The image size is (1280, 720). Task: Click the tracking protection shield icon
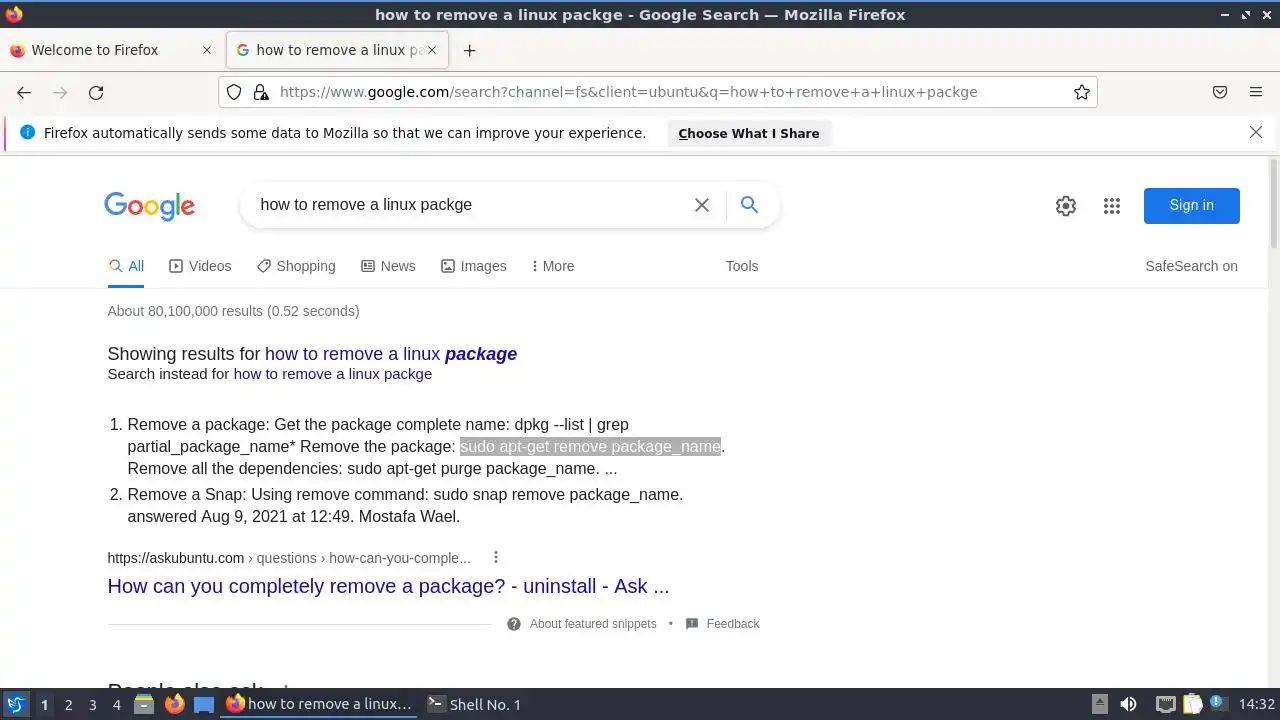(234, 92)
